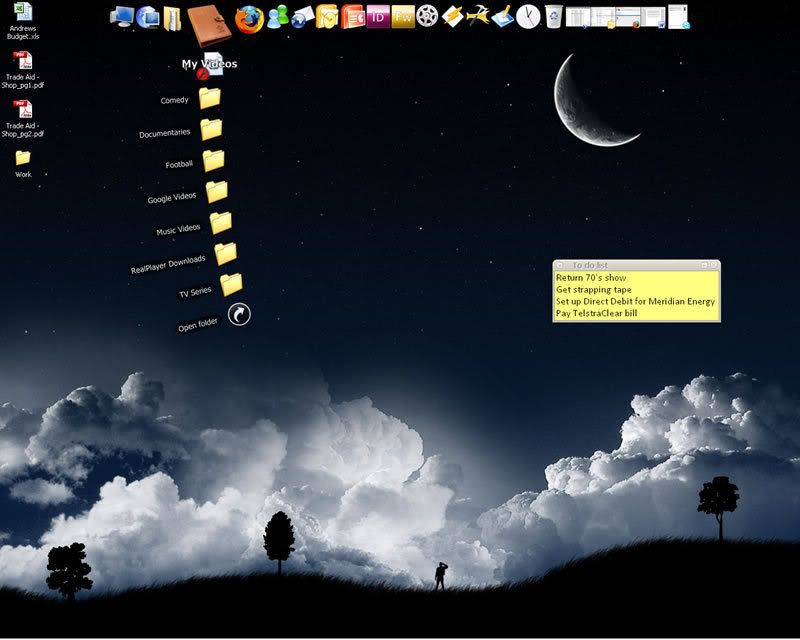
Task: Switch to window thumbnail with Internet Explorer badge
Action: (679, 17)
